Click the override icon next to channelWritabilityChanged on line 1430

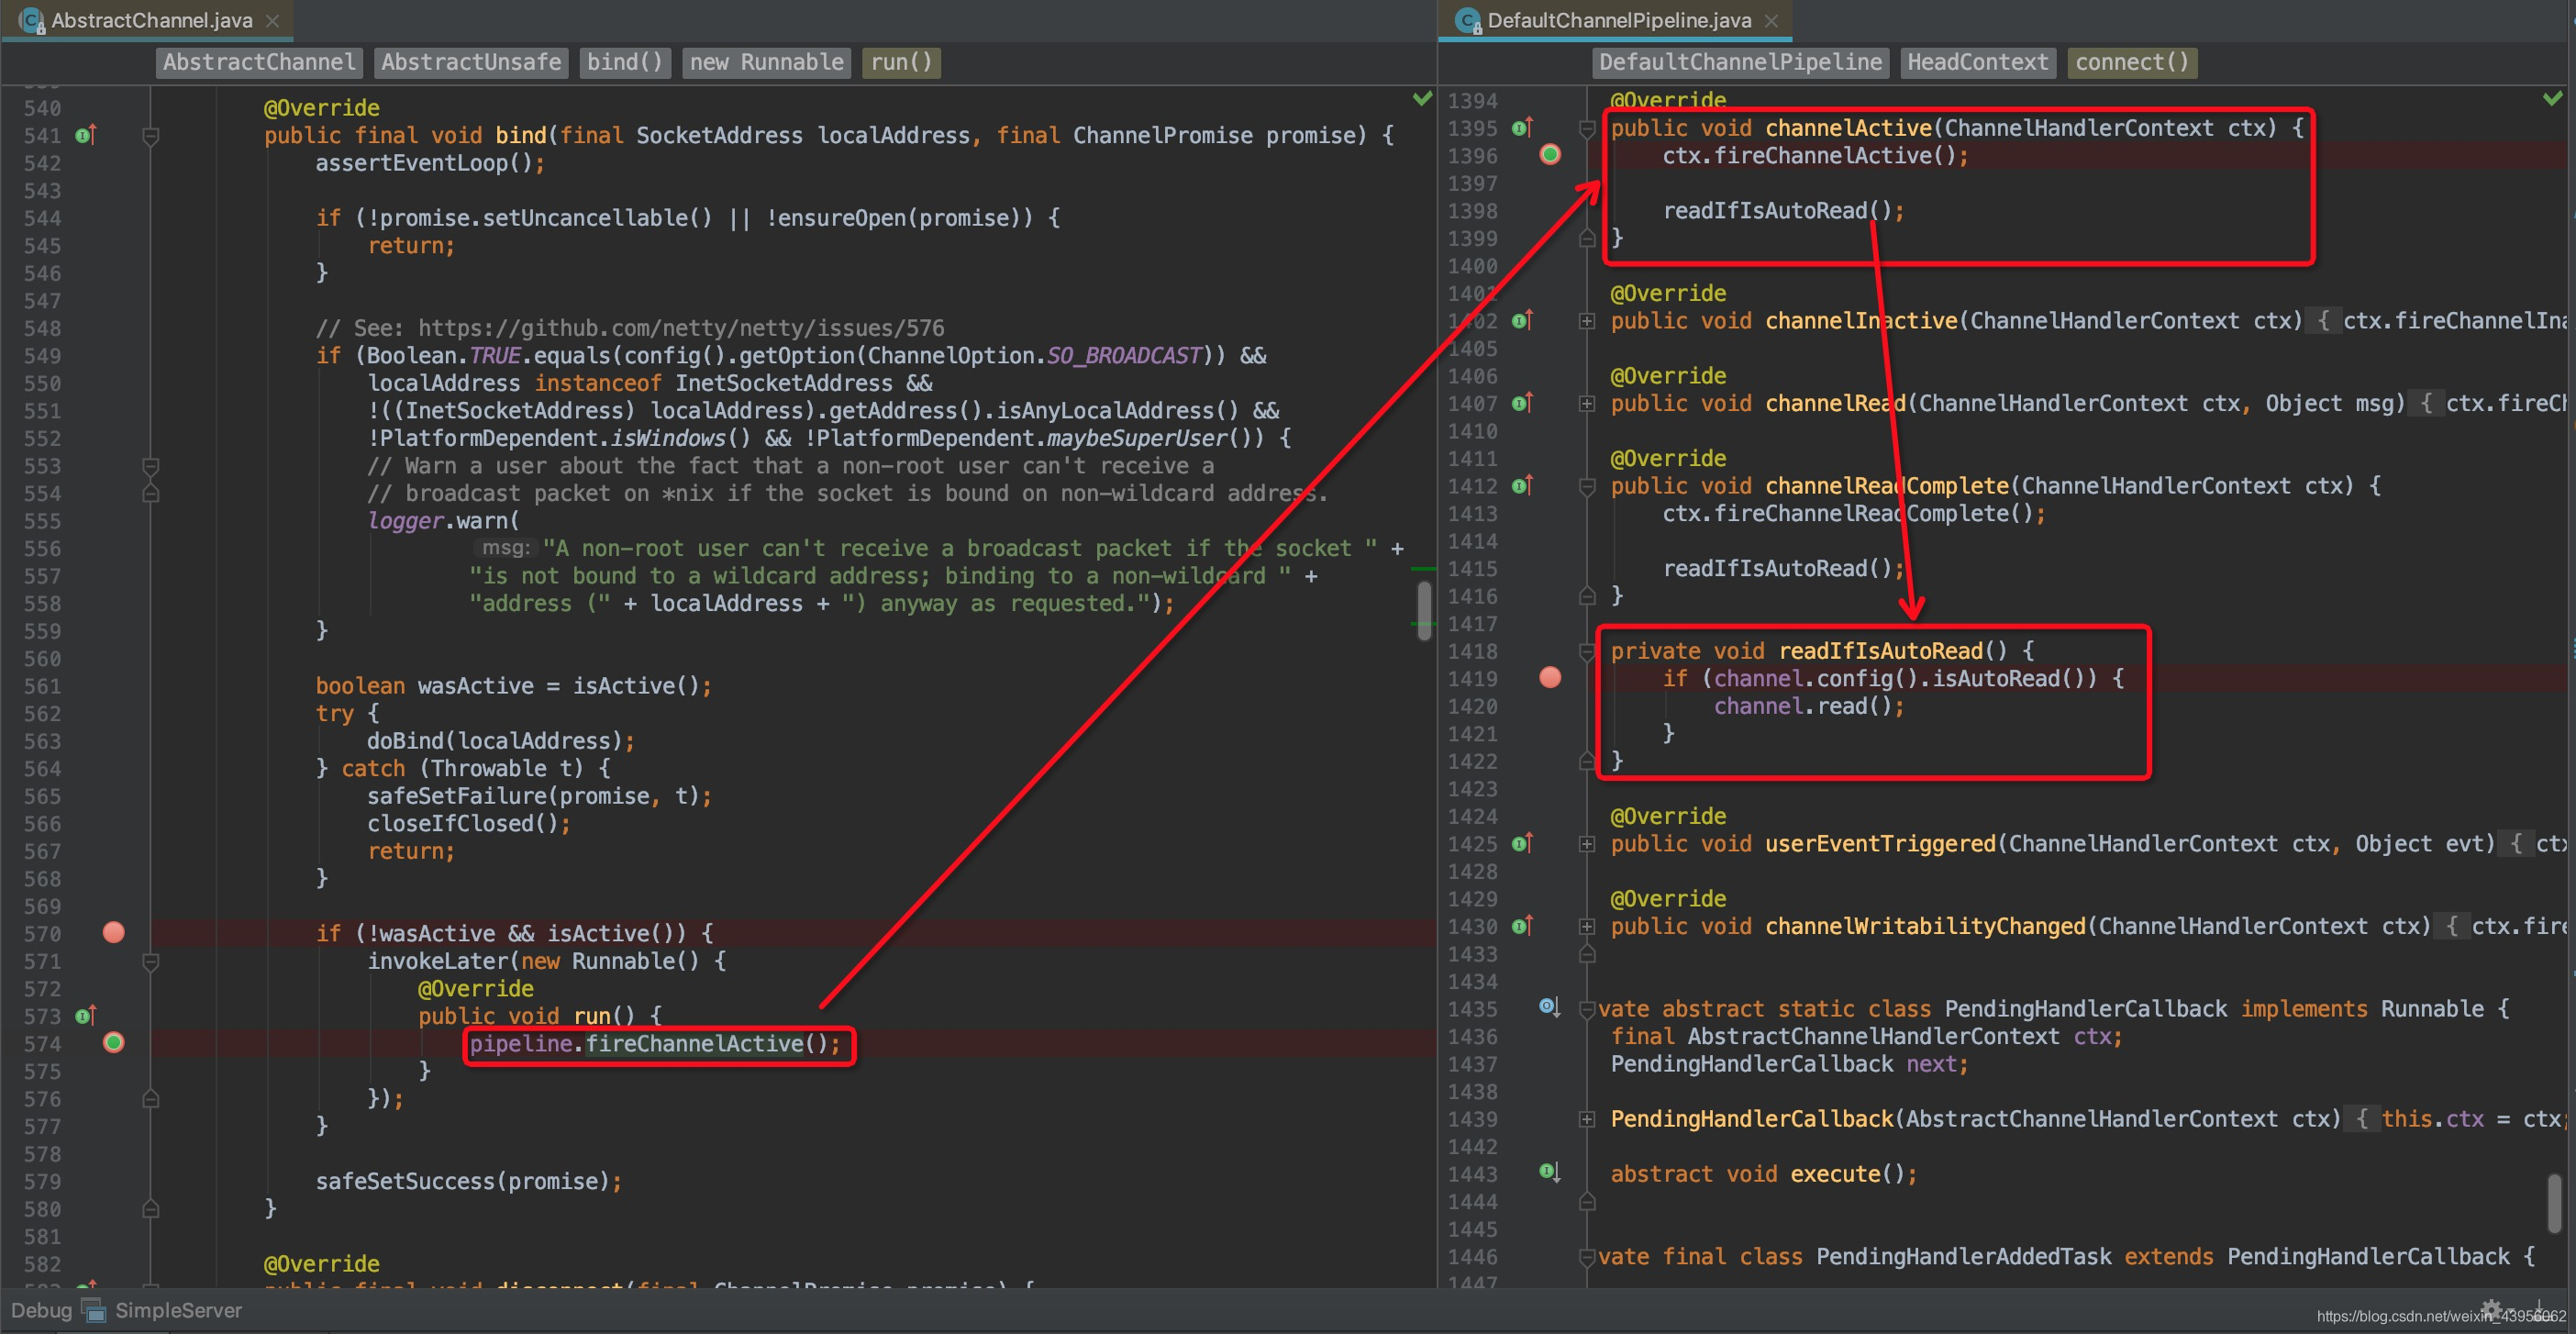(x=1523, y=926)
